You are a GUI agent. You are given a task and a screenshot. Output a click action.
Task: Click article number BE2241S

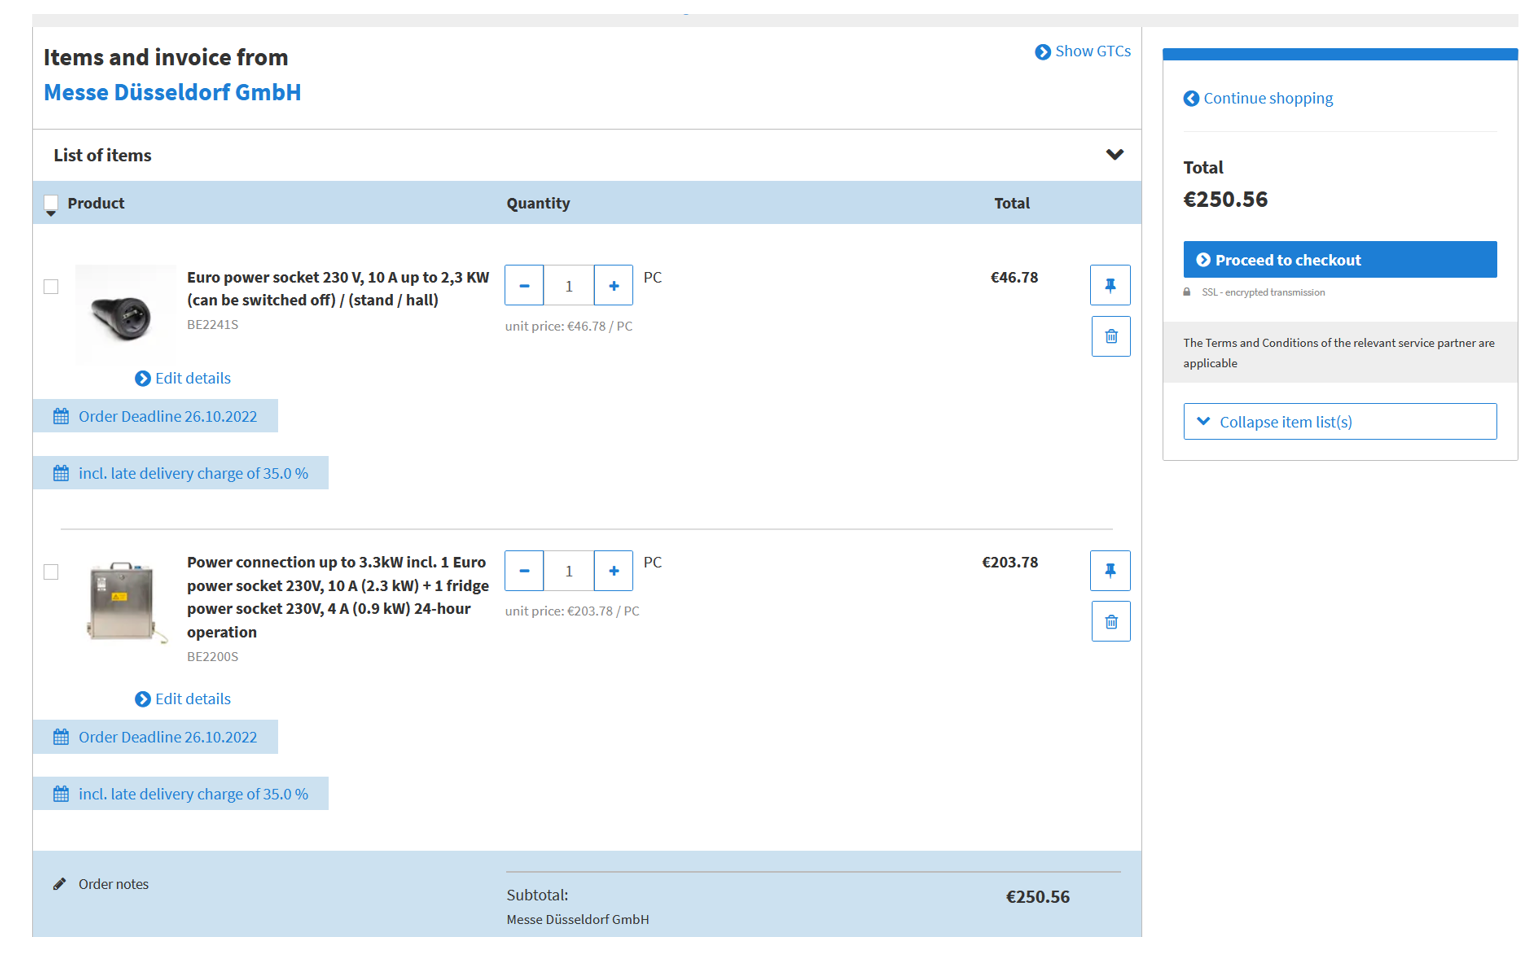coord(212,324)
